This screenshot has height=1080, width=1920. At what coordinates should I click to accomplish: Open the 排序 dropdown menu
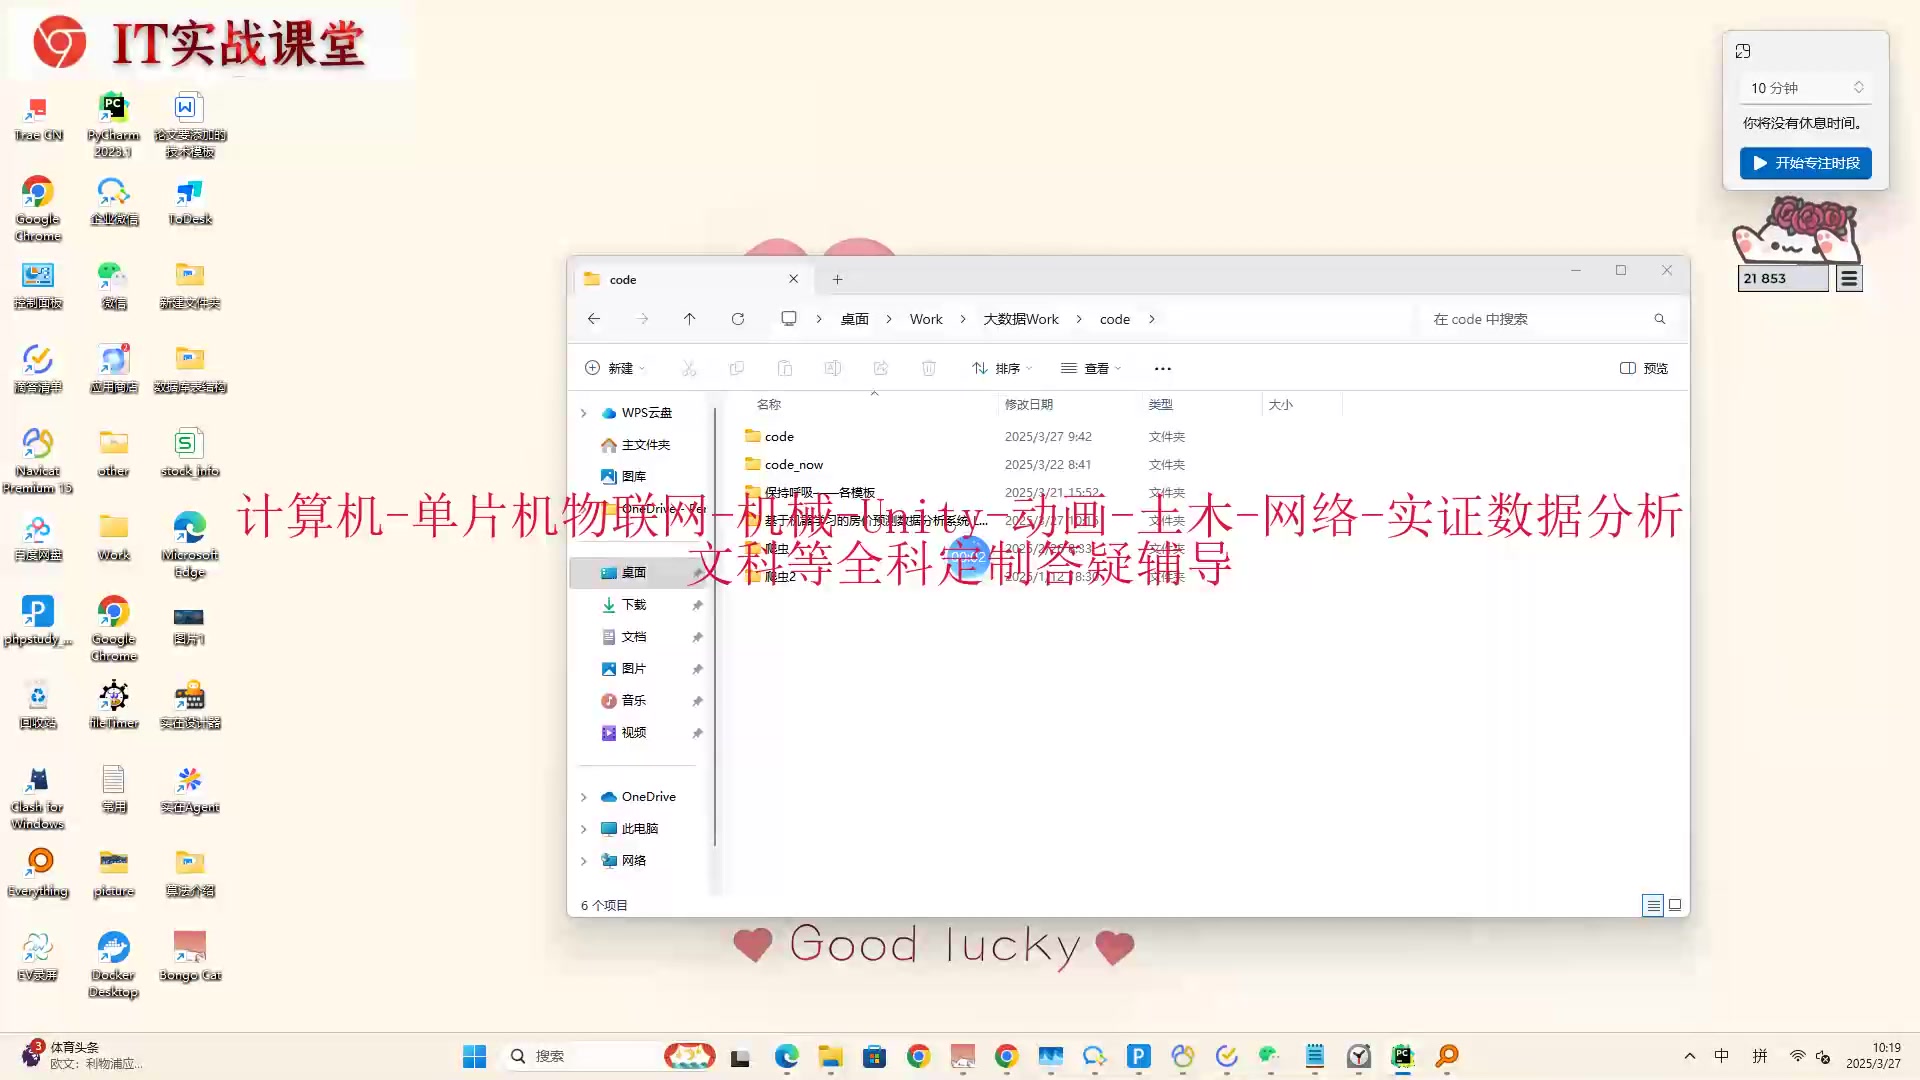[x=1003, y=368]
